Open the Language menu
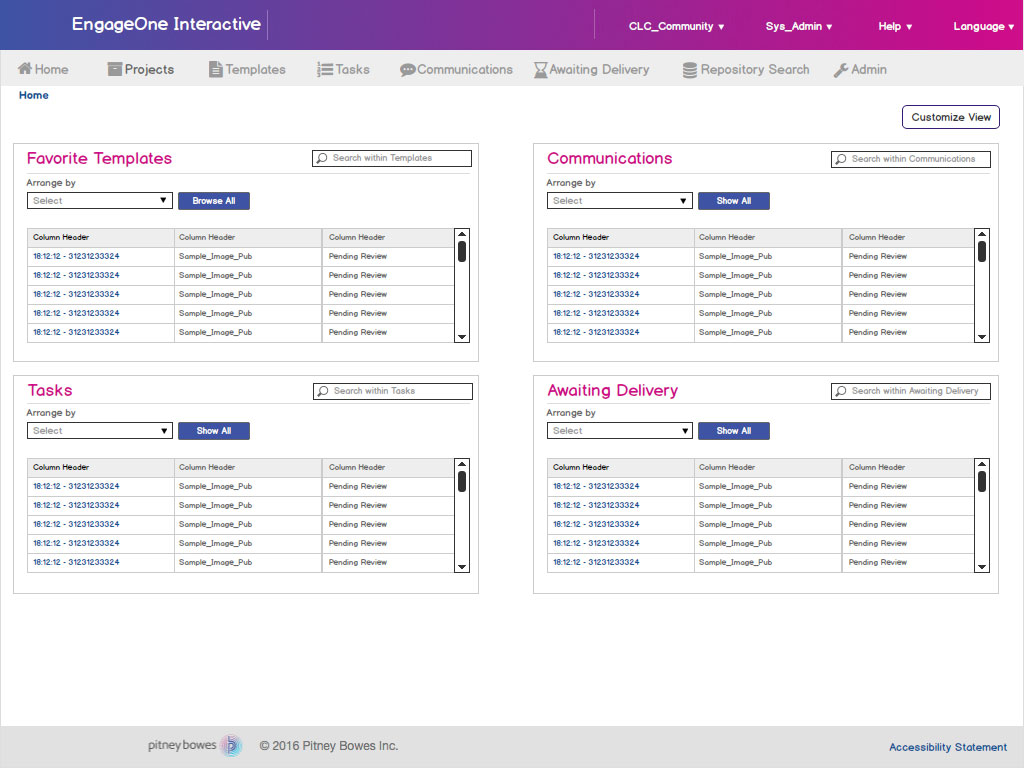This screenshot has width=1024, height=768. 984,27
